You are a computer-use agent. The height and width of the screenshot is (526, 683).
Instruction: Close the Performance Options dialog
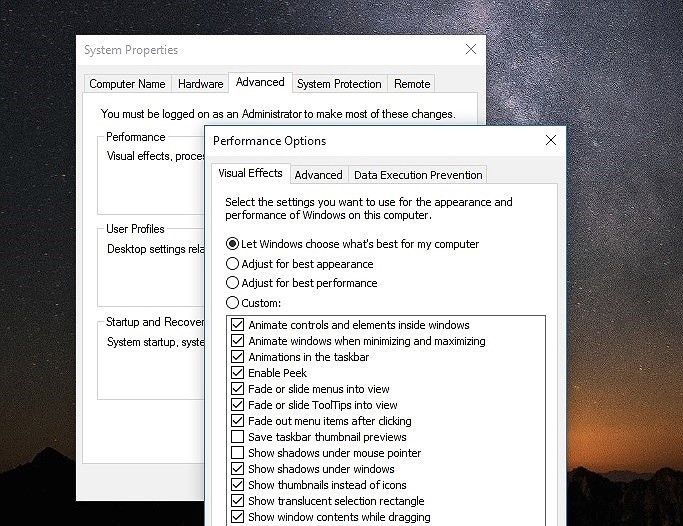click(x=550, y=141)
